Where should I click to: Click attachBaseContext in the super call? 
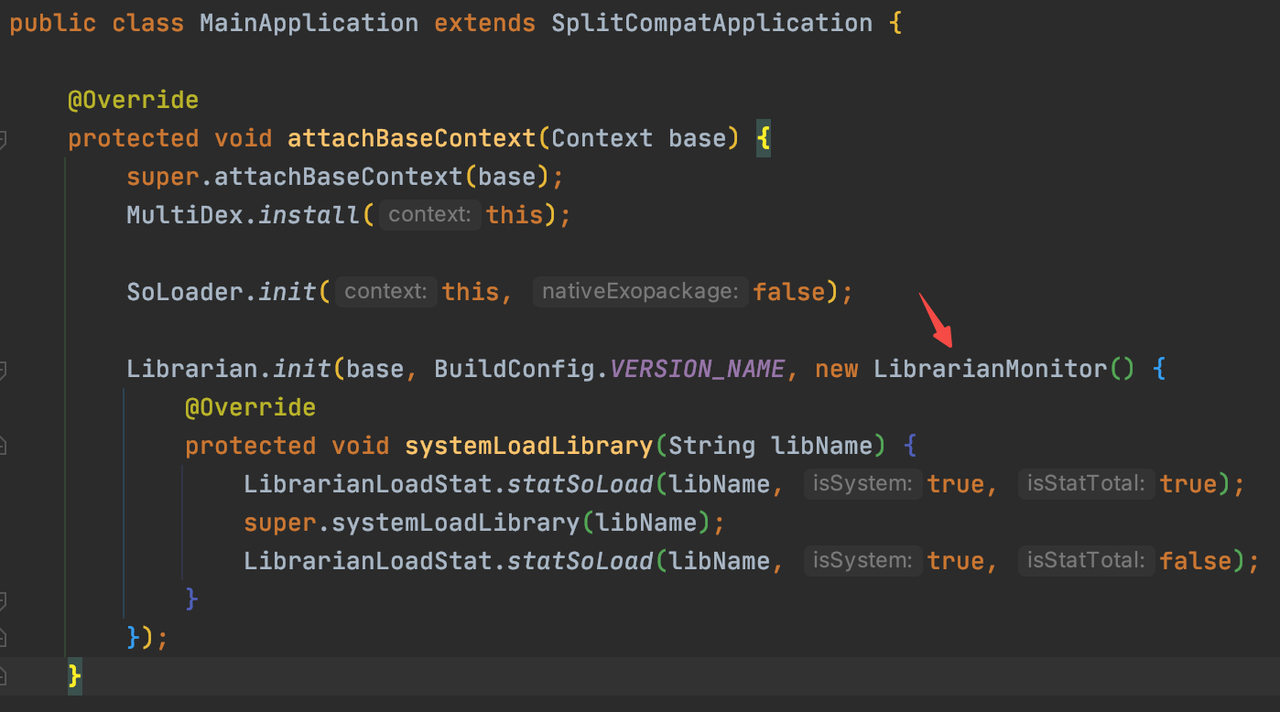click(339, 177)
